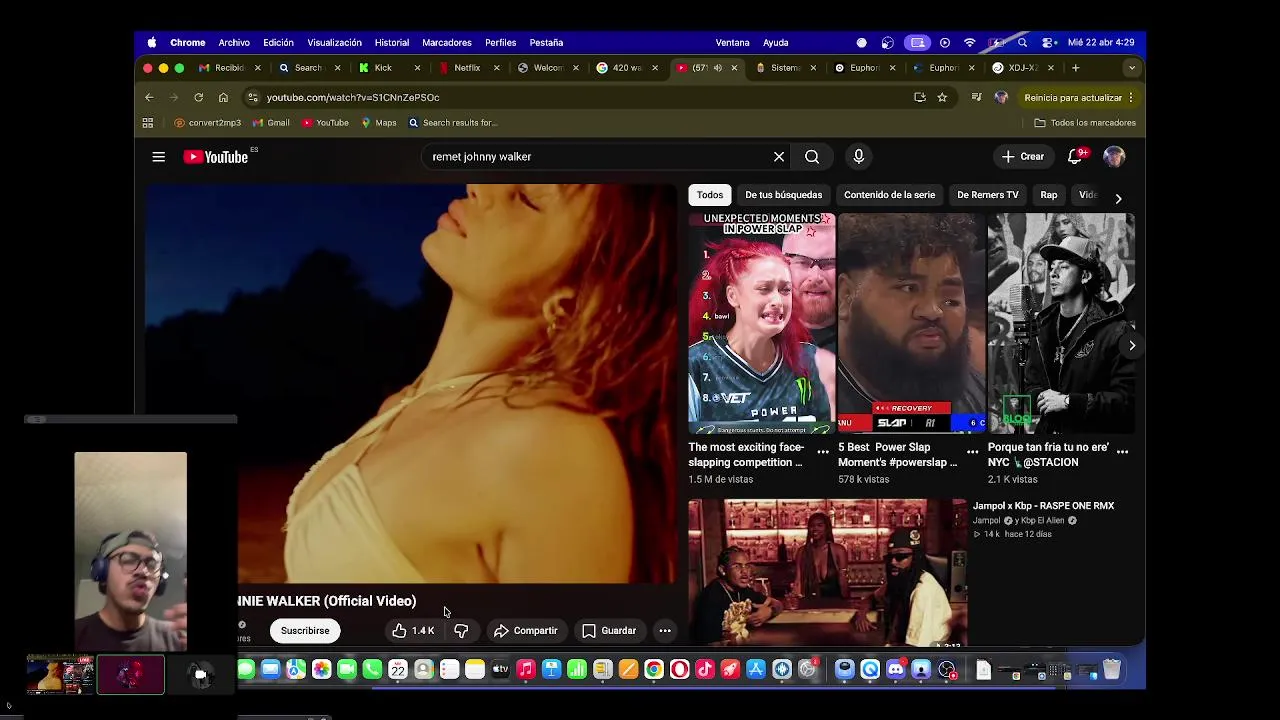
Task: Open the Trash in Dock
Action: click(x=1112, y=670)
